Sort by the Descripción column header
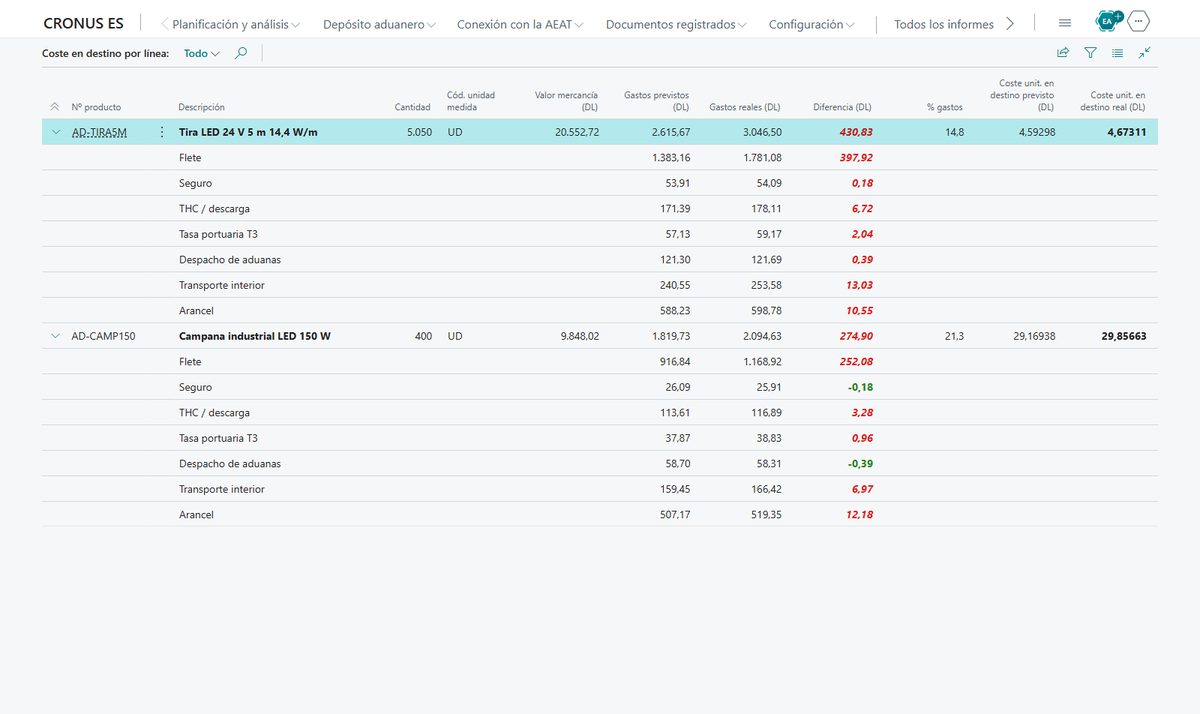 pos(201,107)
